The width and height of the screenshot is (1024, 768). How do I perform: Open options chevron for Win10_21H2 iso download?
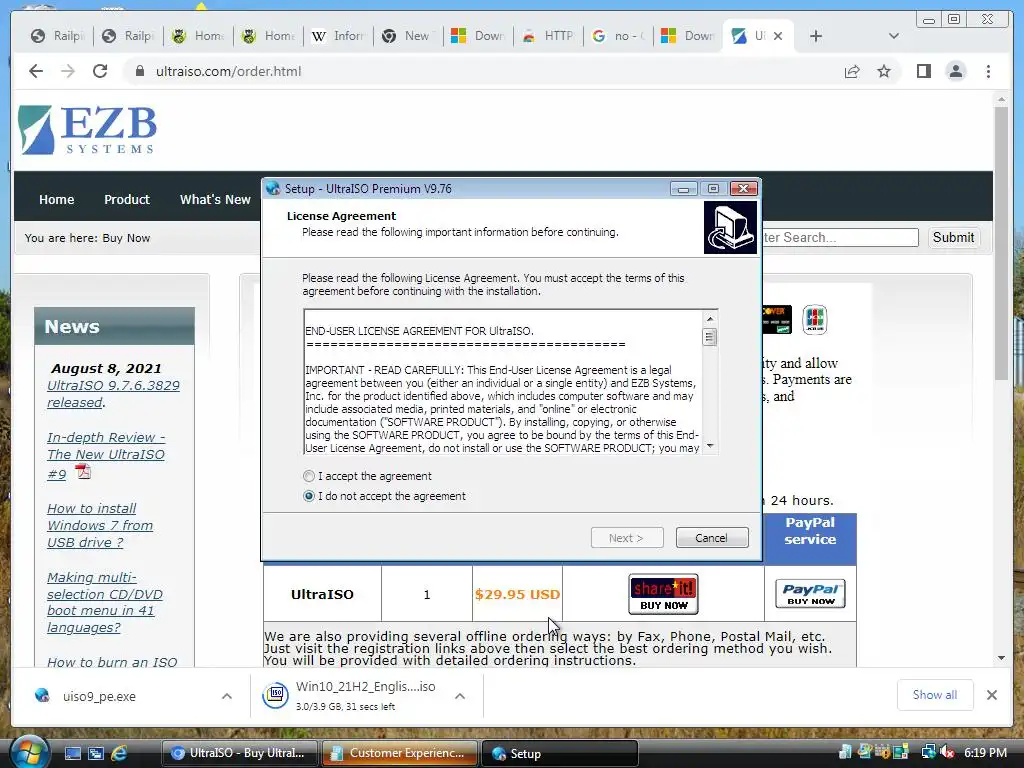point(460,696)
